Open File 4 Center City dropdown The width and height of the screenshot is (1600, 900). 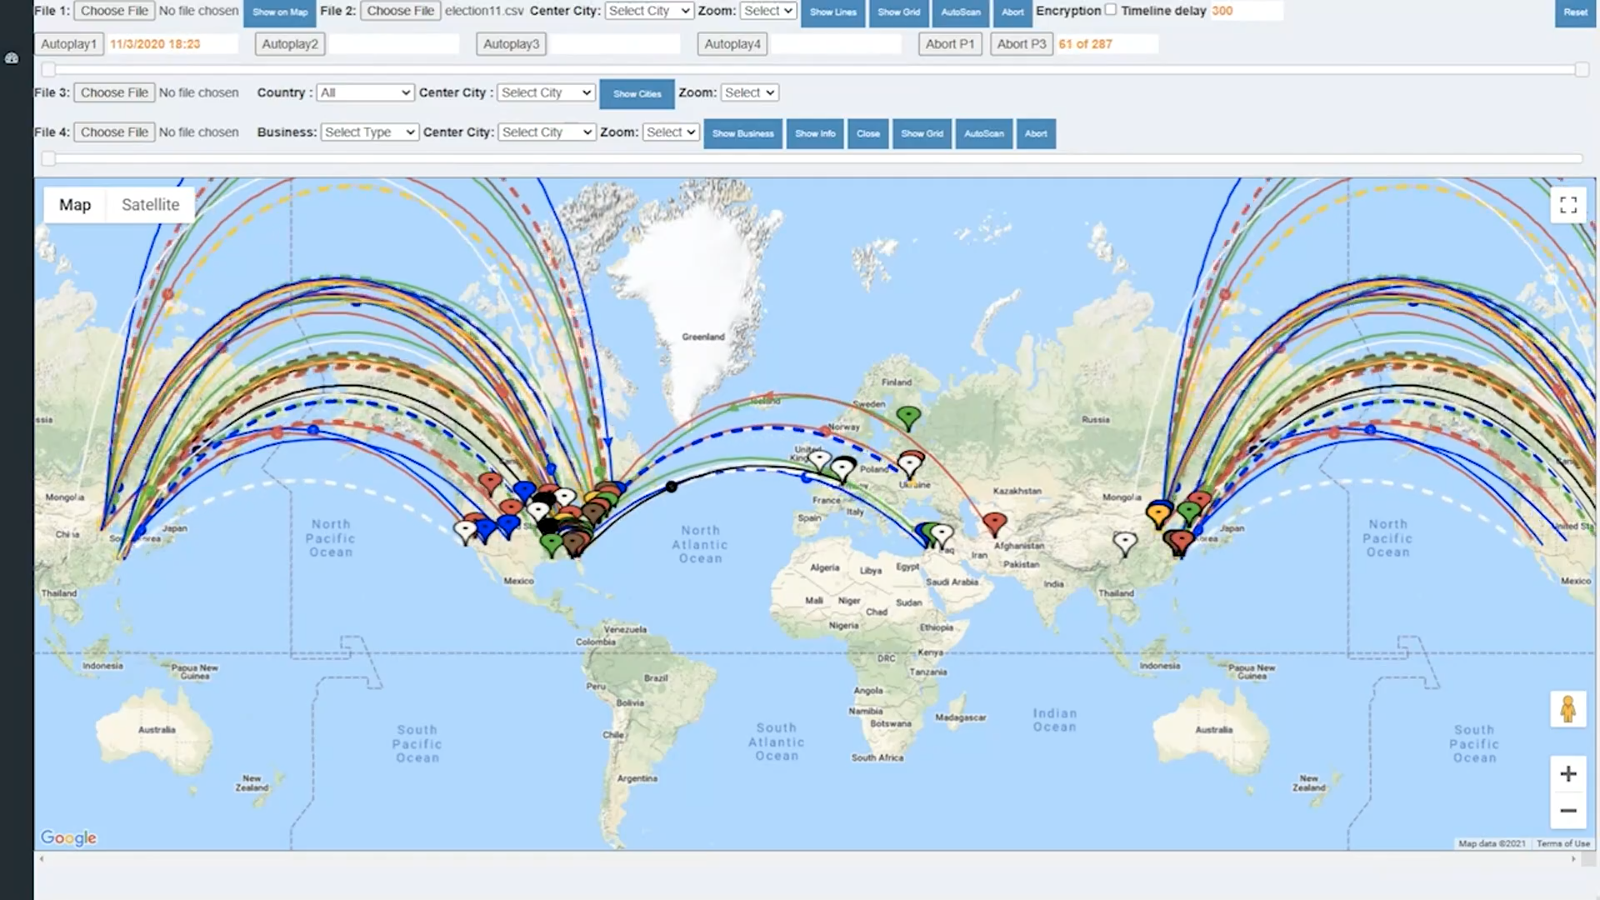[547, 132]
